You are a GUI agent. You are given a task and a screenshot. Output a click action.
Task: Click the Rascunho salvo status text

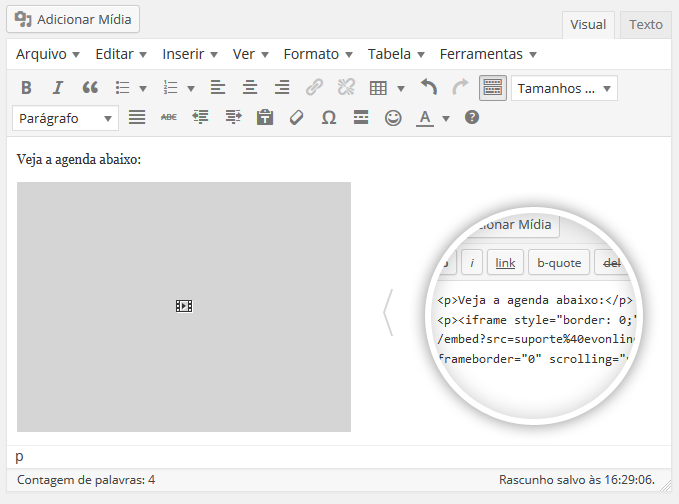[x=577, y=480]
